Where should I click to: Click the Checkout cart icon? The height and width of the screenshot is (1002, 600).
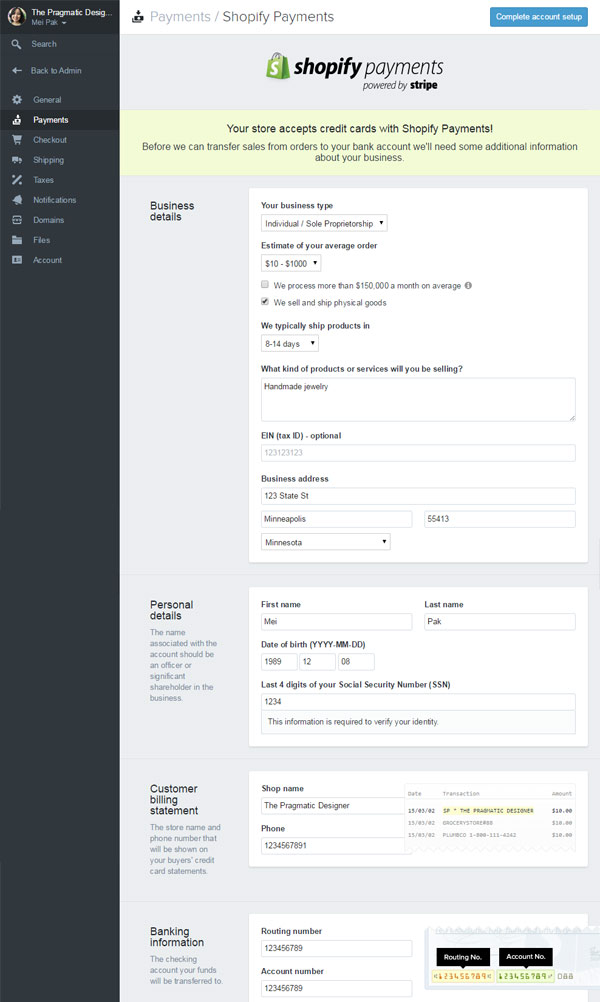click(17, 140)
